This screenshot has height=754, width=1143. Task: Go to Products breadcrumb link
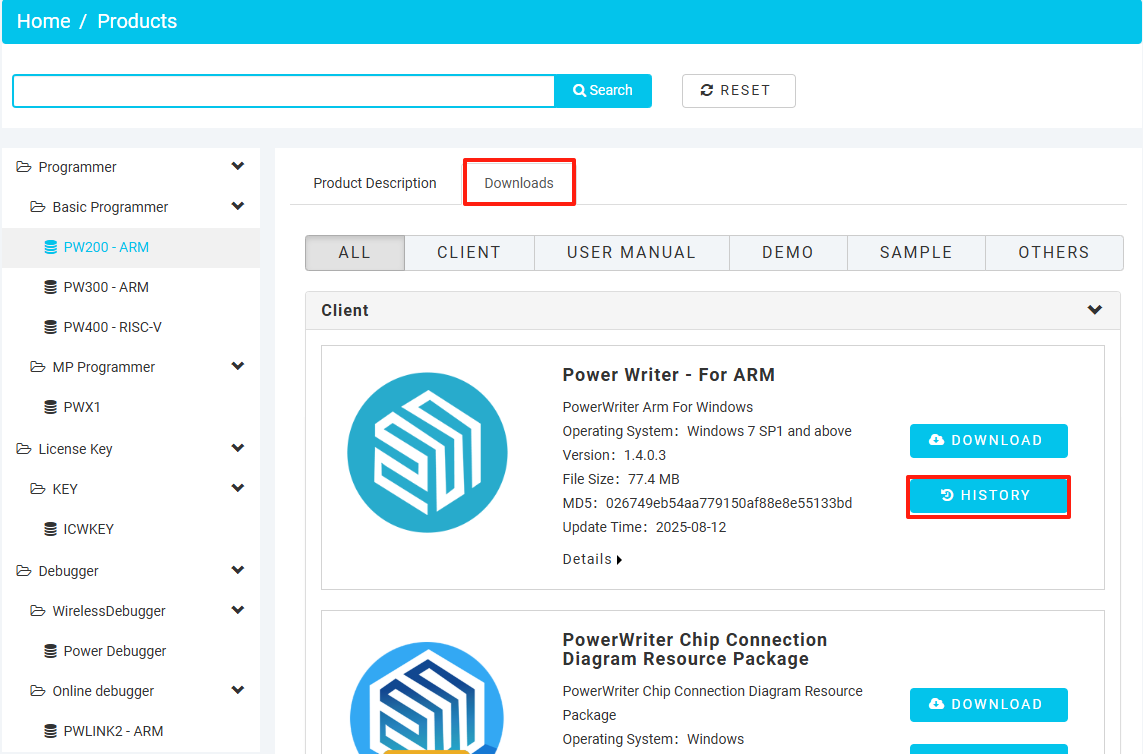click(137, 21)
